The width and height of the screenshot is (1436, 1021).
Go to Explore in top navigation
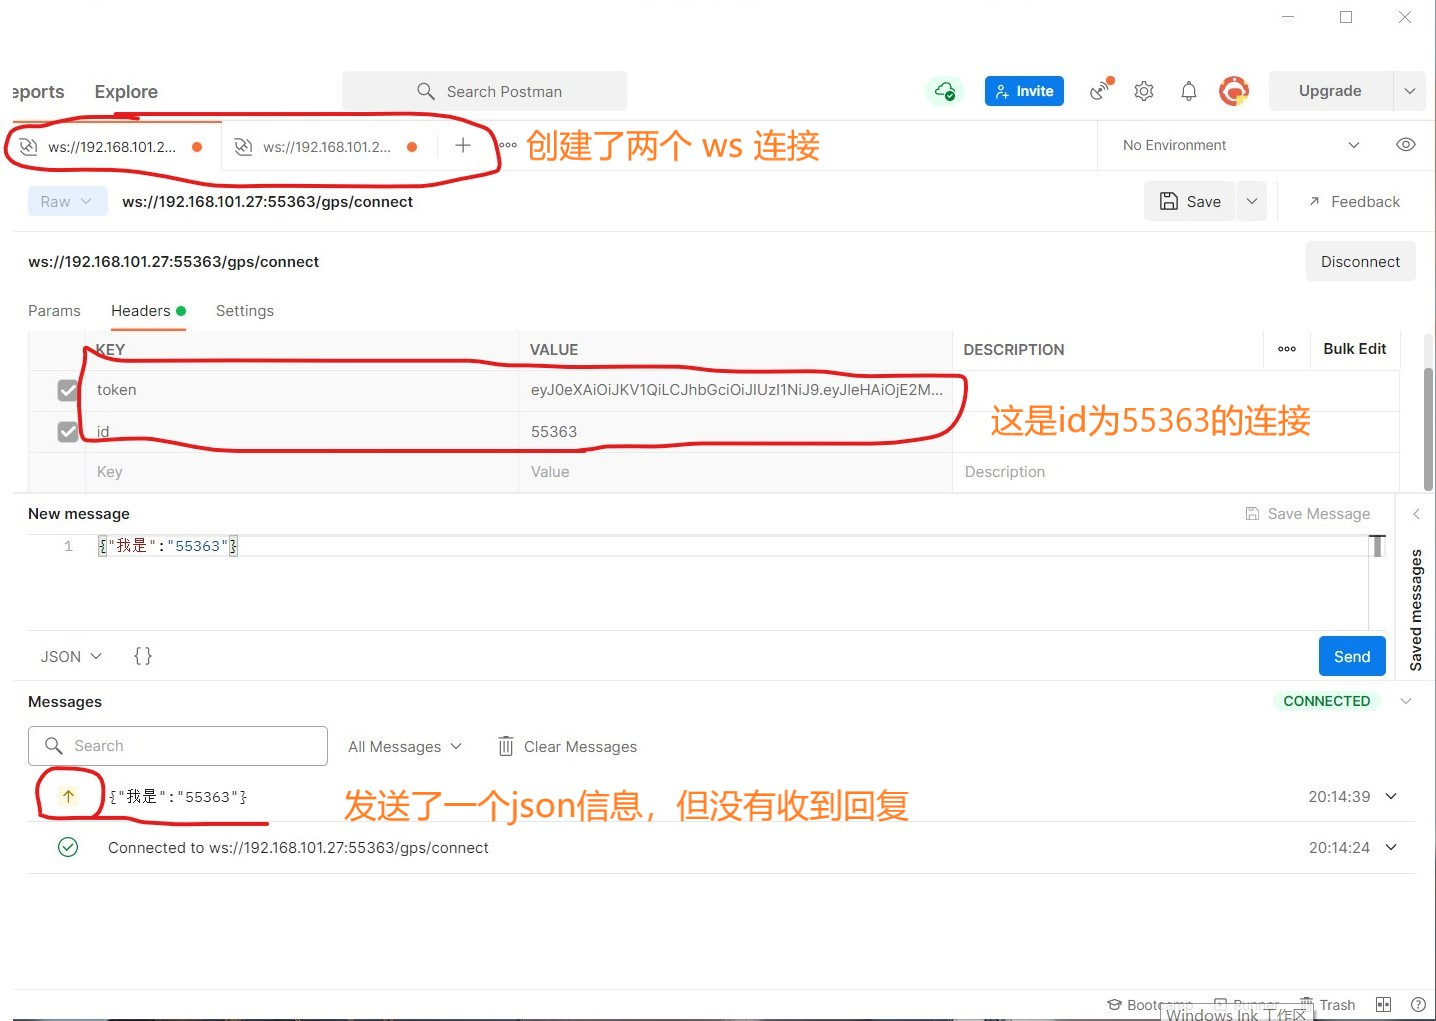[126, 92]
